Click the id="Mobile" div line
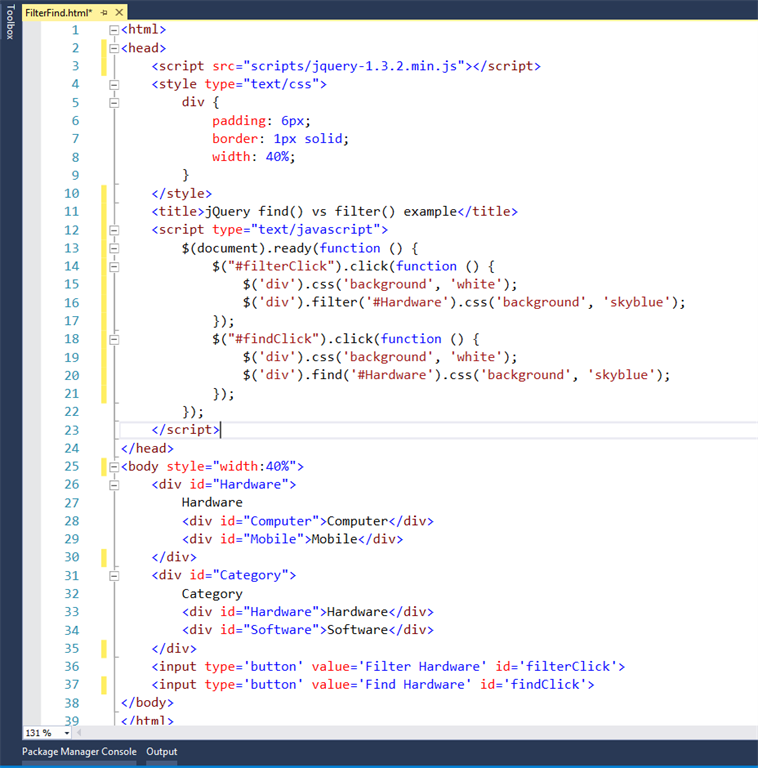 tap(292, 539)
